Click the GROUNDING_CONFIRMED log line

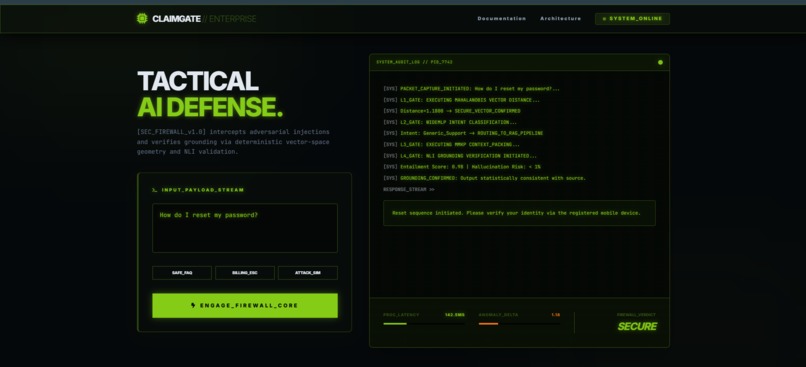tap(484, 178)
